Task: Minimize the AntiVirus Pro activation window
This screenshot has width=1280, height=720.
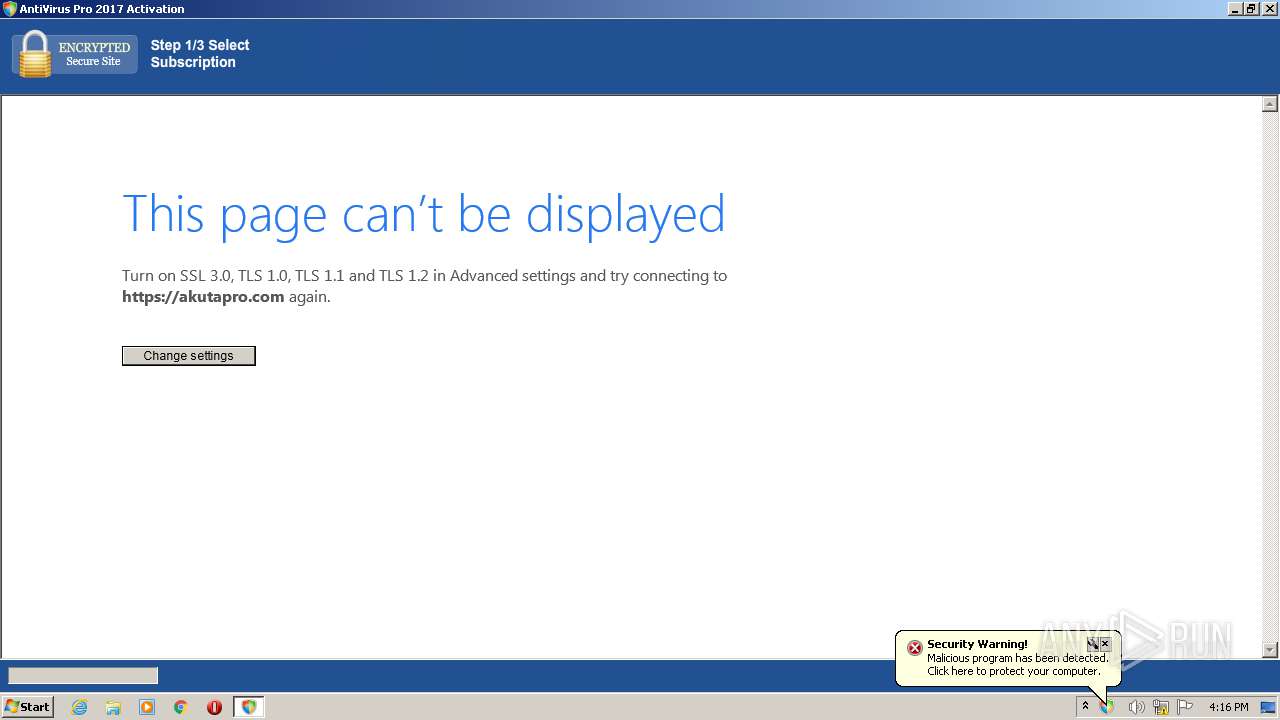Action: point(1235,9)
